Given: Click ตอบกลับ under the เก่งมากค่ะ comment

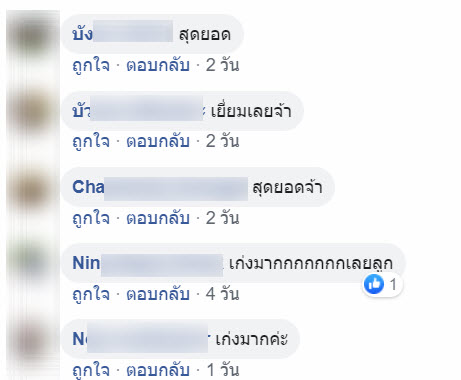Looking at the screenshot, I should click(158, 370).
